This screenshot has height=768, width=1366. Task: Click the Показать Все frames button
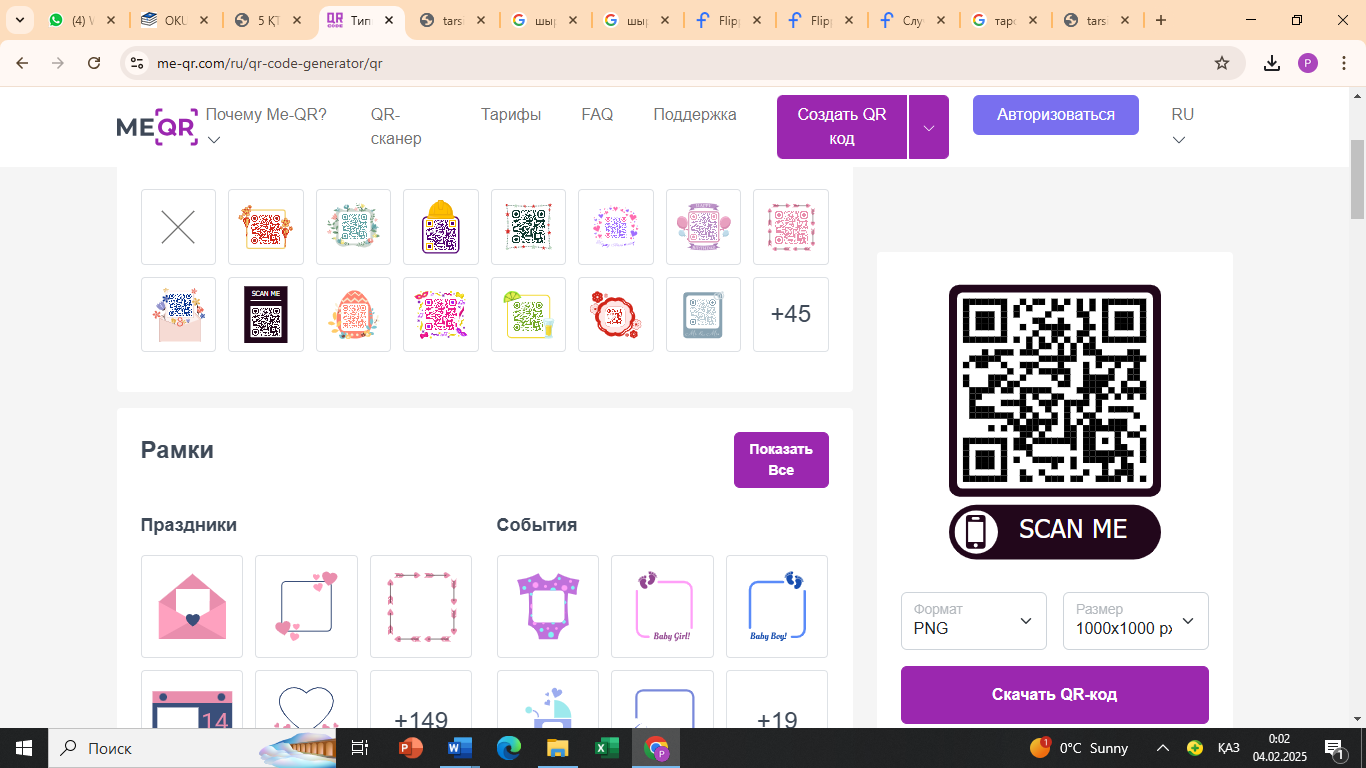(781, 460)
